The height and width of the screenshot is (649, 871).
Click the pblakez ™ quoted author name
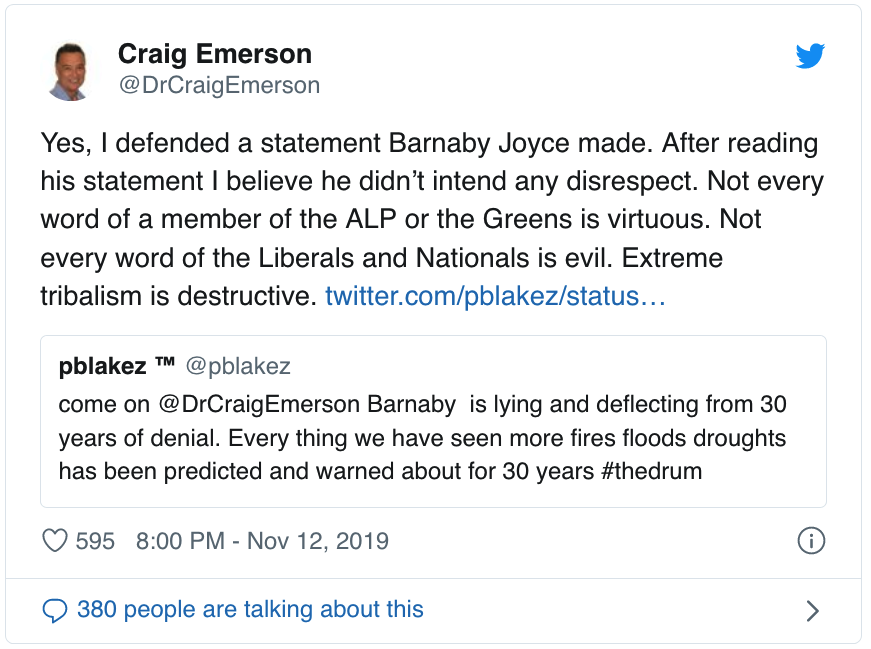click(x=117, y=367)
